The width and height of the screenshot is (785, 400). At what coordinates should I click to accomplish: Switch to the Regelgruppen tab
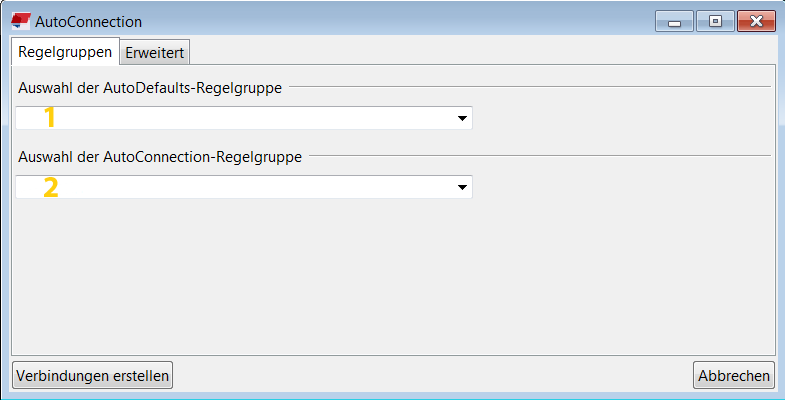(65, 52)
